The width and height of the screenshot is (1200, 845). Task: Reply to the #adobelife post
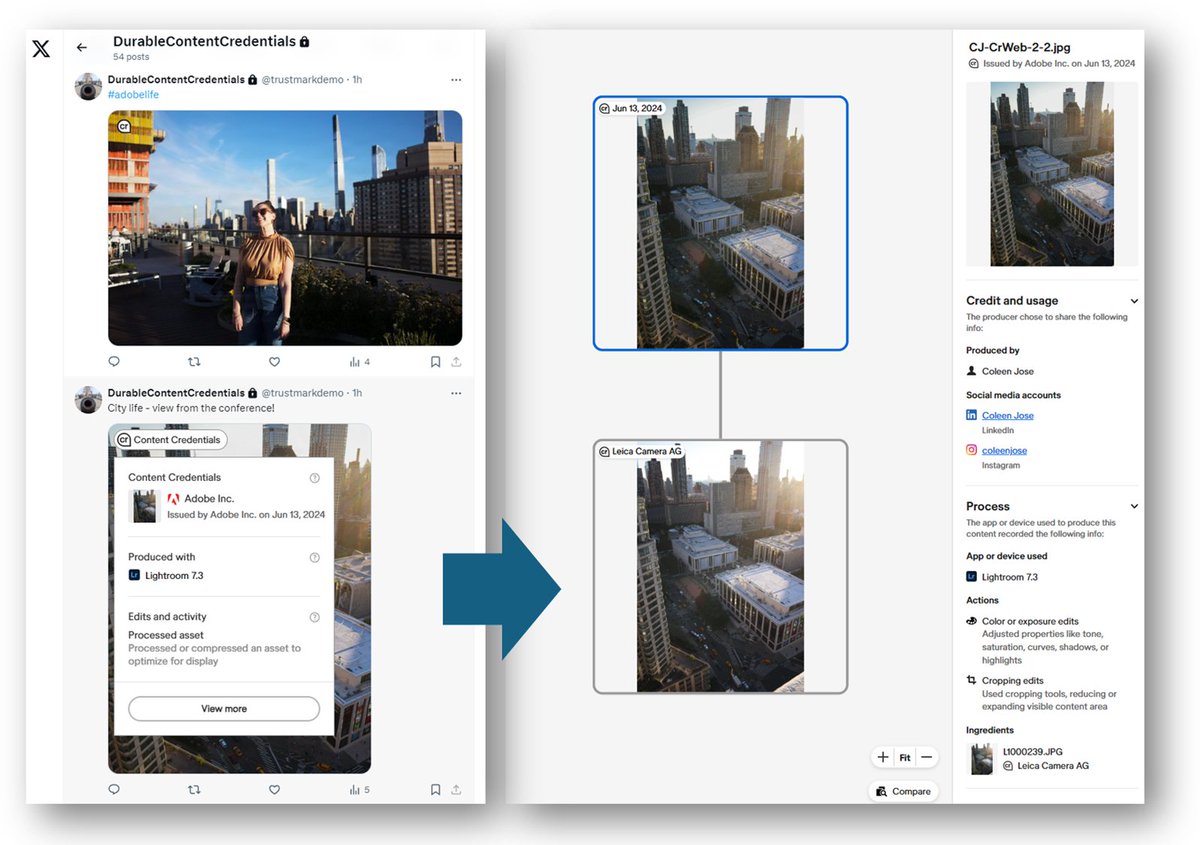click(114, 362)
